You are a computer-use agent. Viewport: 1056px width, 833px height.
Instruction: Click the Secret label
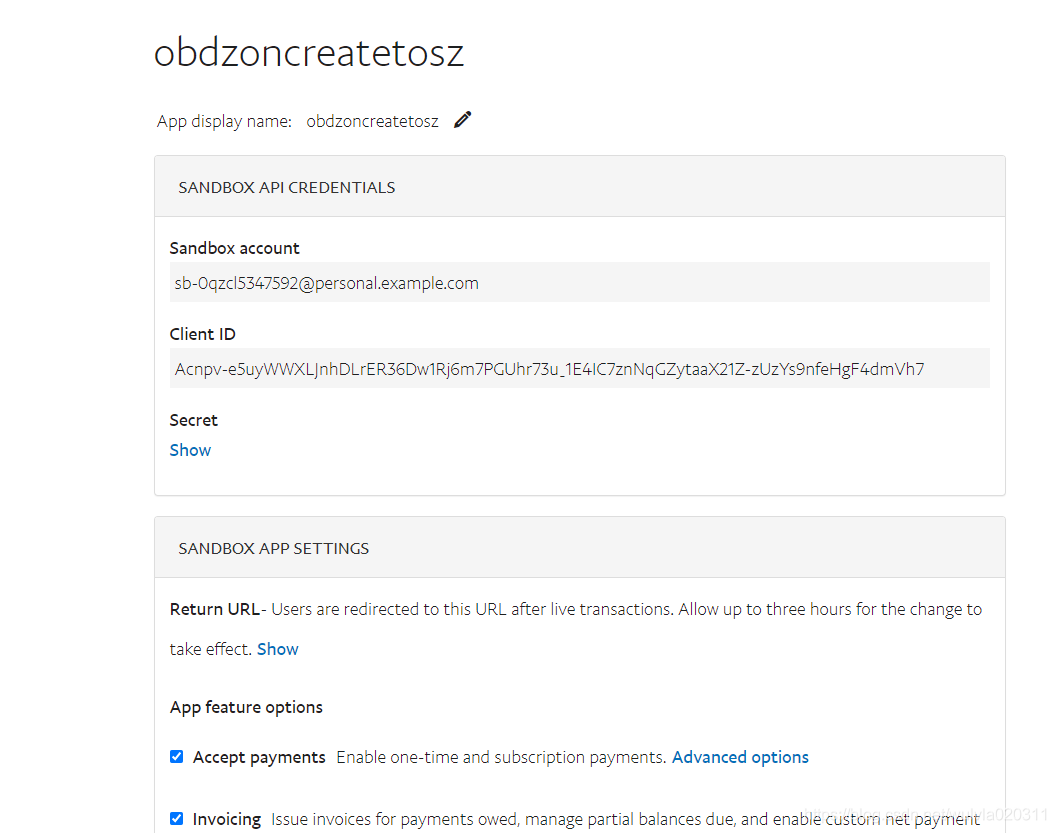point(193,420)
